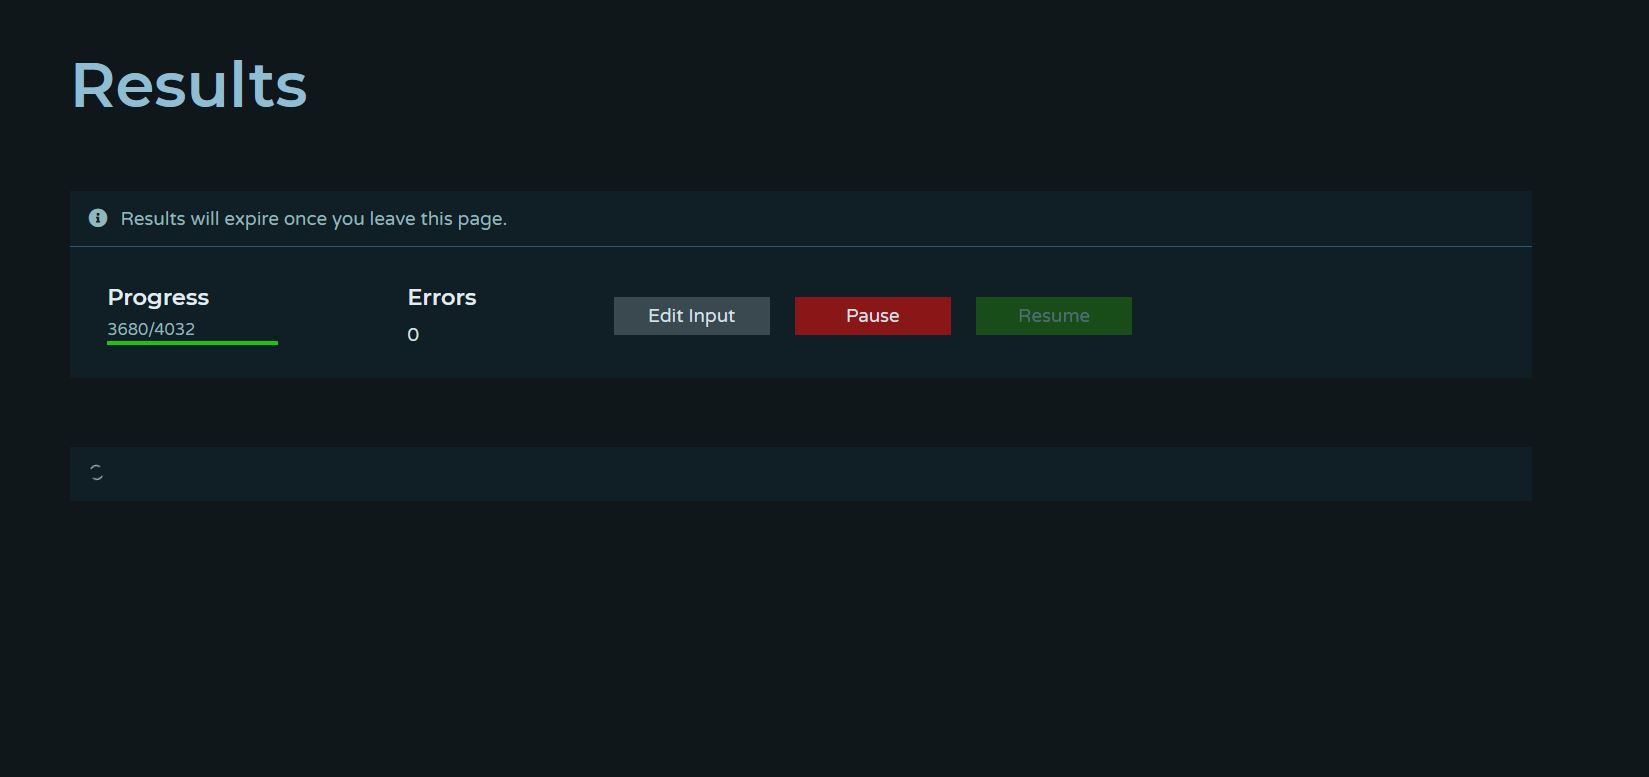Click the loading spinner icon
The image size is (1649, 777).
(x=96, y=473)
